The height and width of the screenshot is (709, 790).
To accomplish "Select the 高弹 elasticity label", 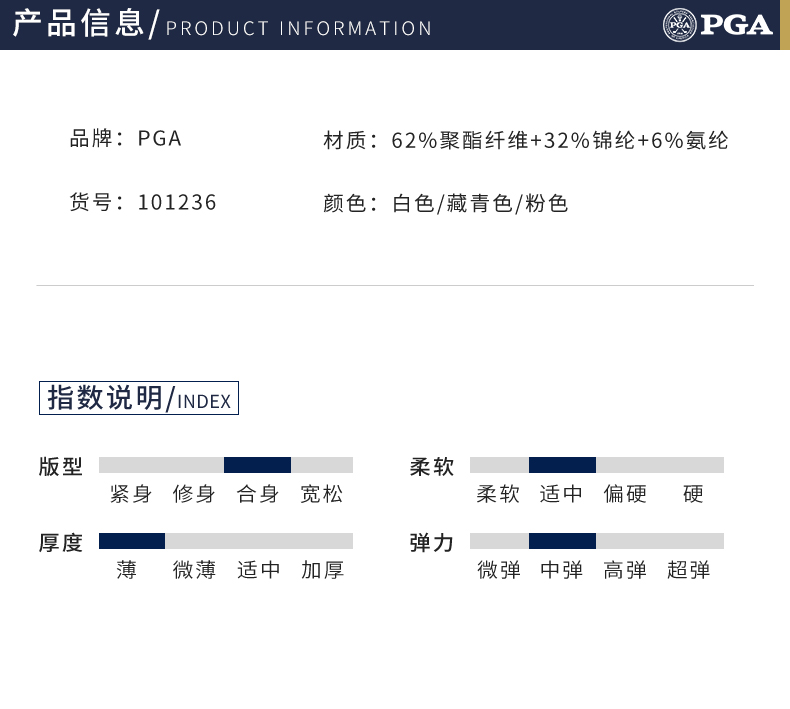I will point(625,570).
